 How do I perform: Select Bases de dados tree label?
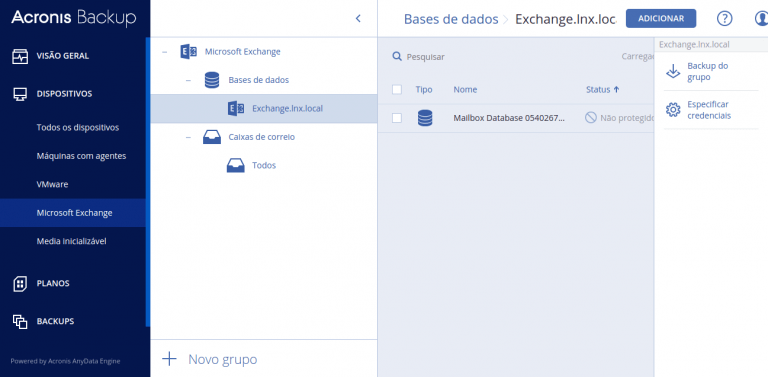pyautogui.click(x=259, y=80)
